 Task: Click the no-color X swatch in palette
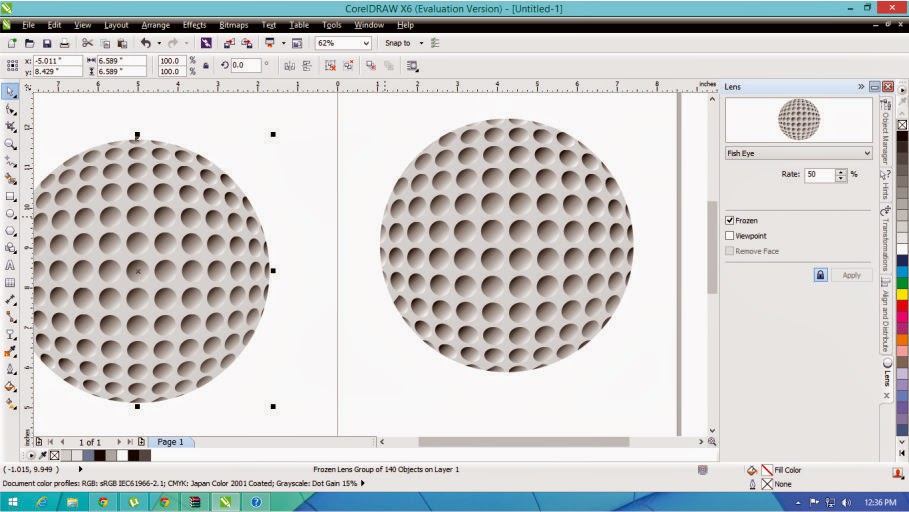902,125
